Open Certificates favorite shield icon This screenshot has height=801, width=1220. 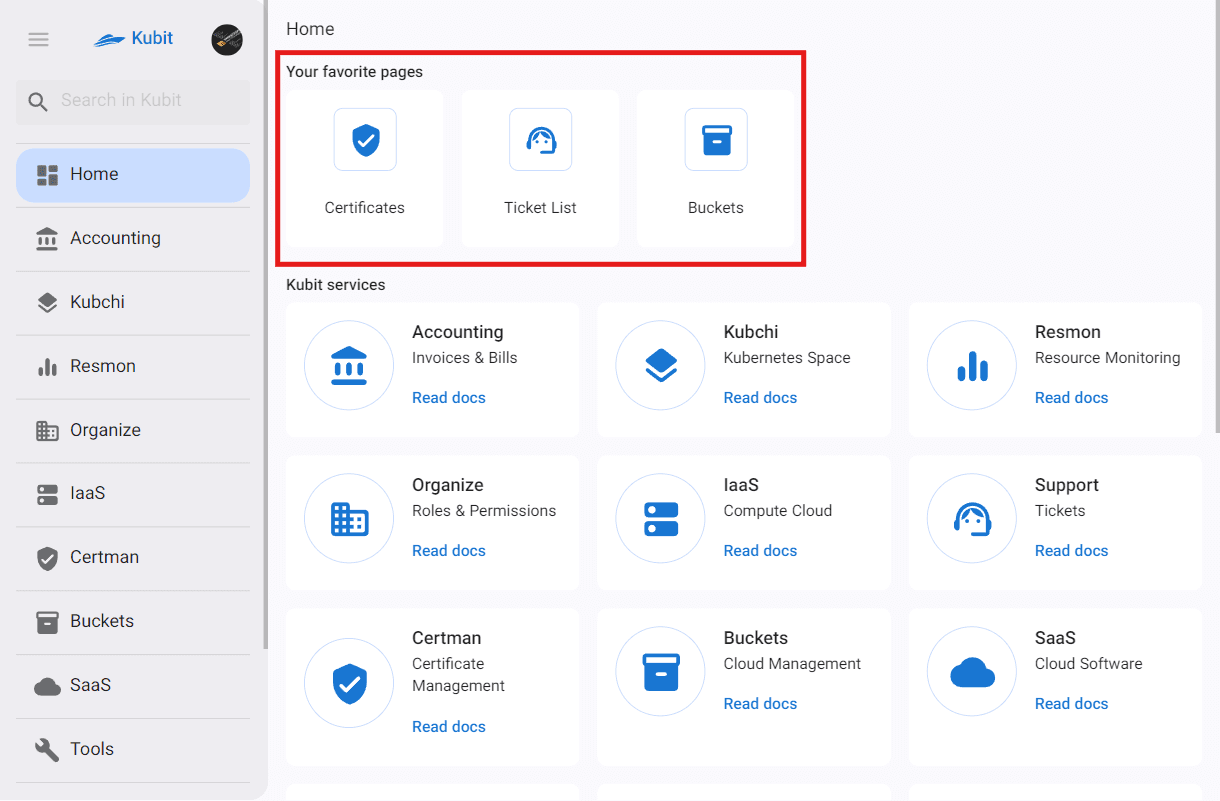pos(365,139)
